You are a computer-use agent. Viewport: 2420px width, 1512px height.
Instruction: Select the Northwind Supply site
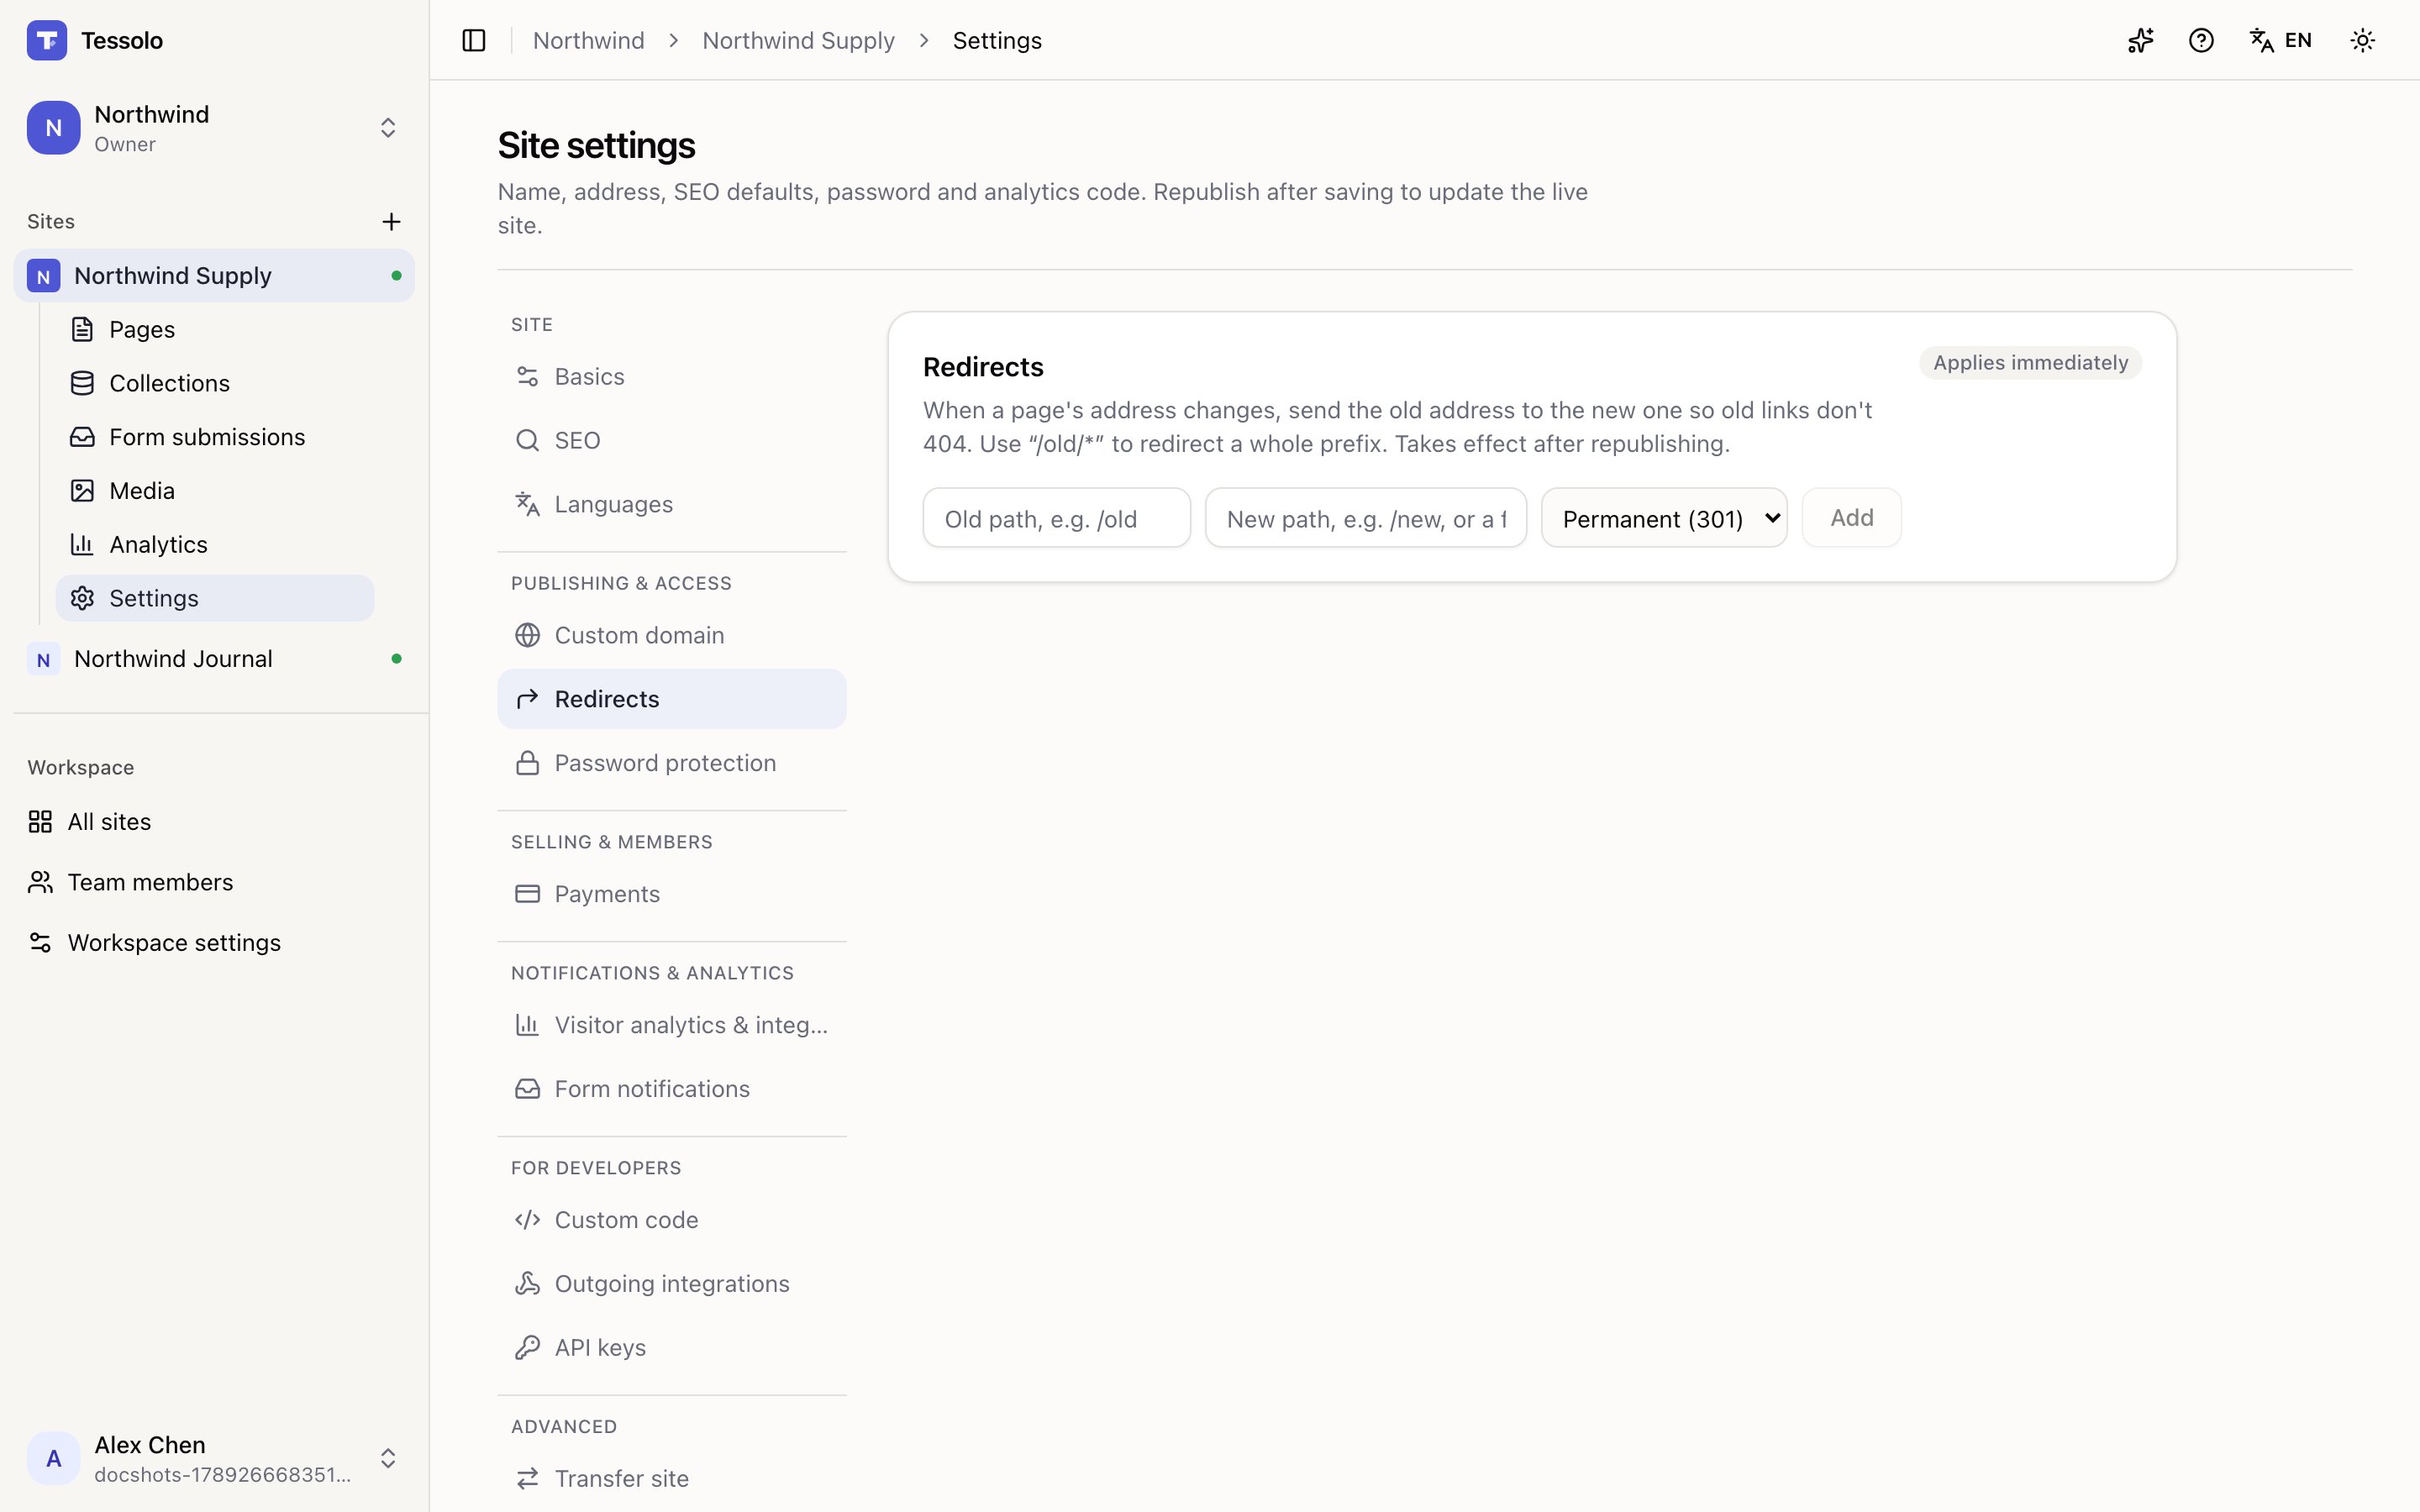214,276
